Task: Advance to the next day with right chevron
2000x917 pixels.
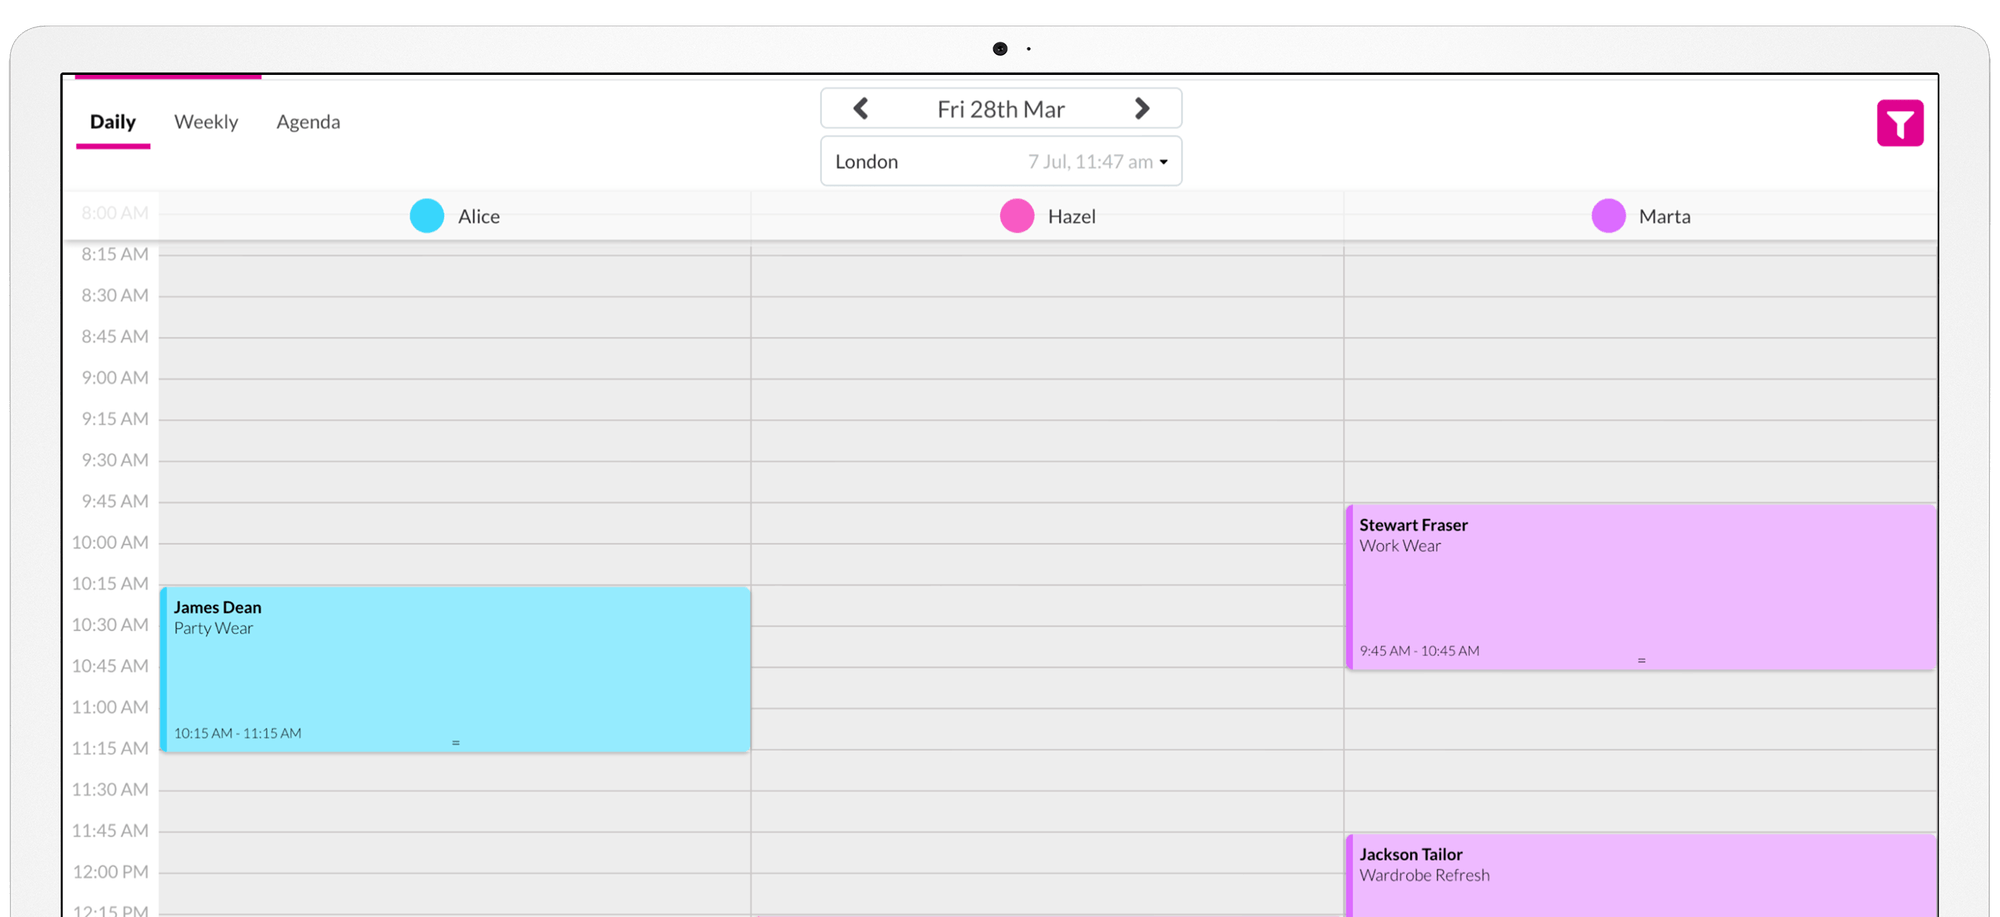Action: pos(1142,108)
